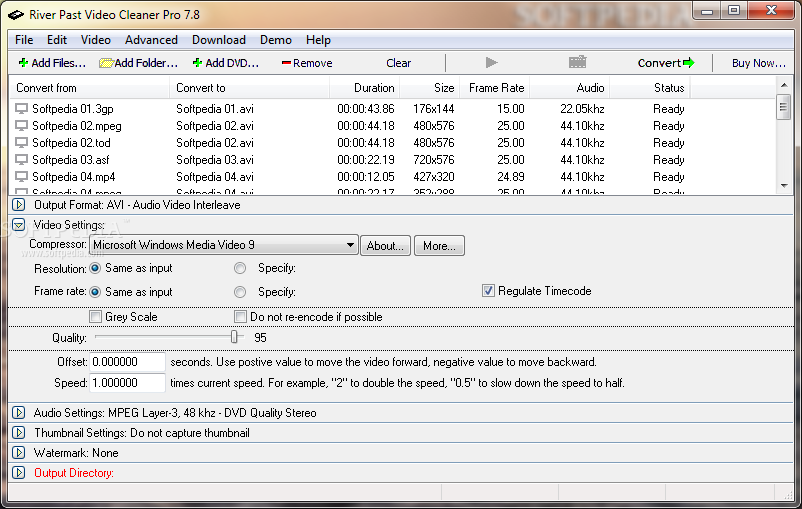The width and height of the screenshot is (802, 509).
Task: Click the monitor icon beside Softpedia 03.asf
Action: pos(21,160)
